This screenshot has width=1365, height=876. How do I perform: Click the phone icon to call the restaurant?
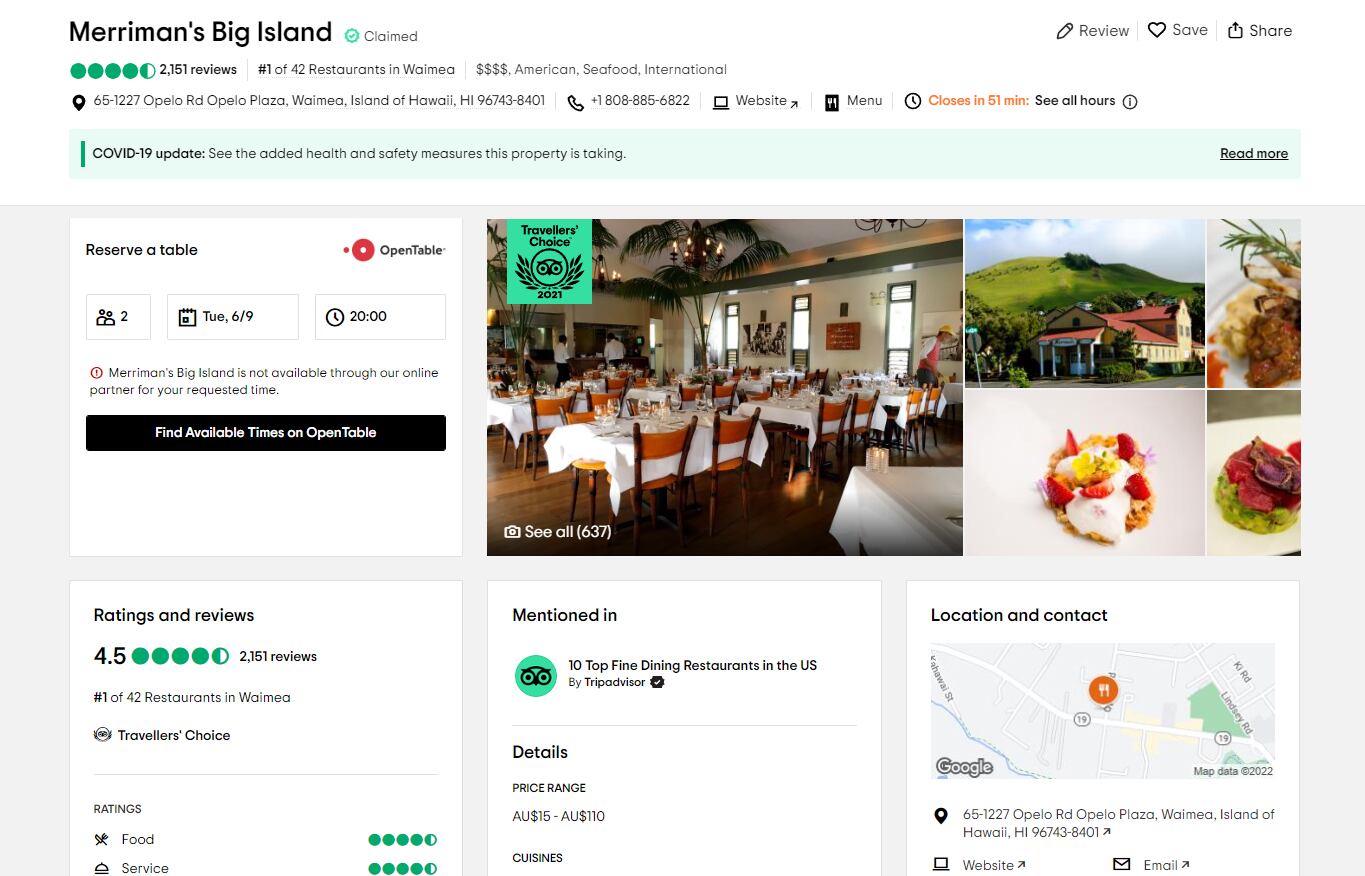[x=574, y=101]
